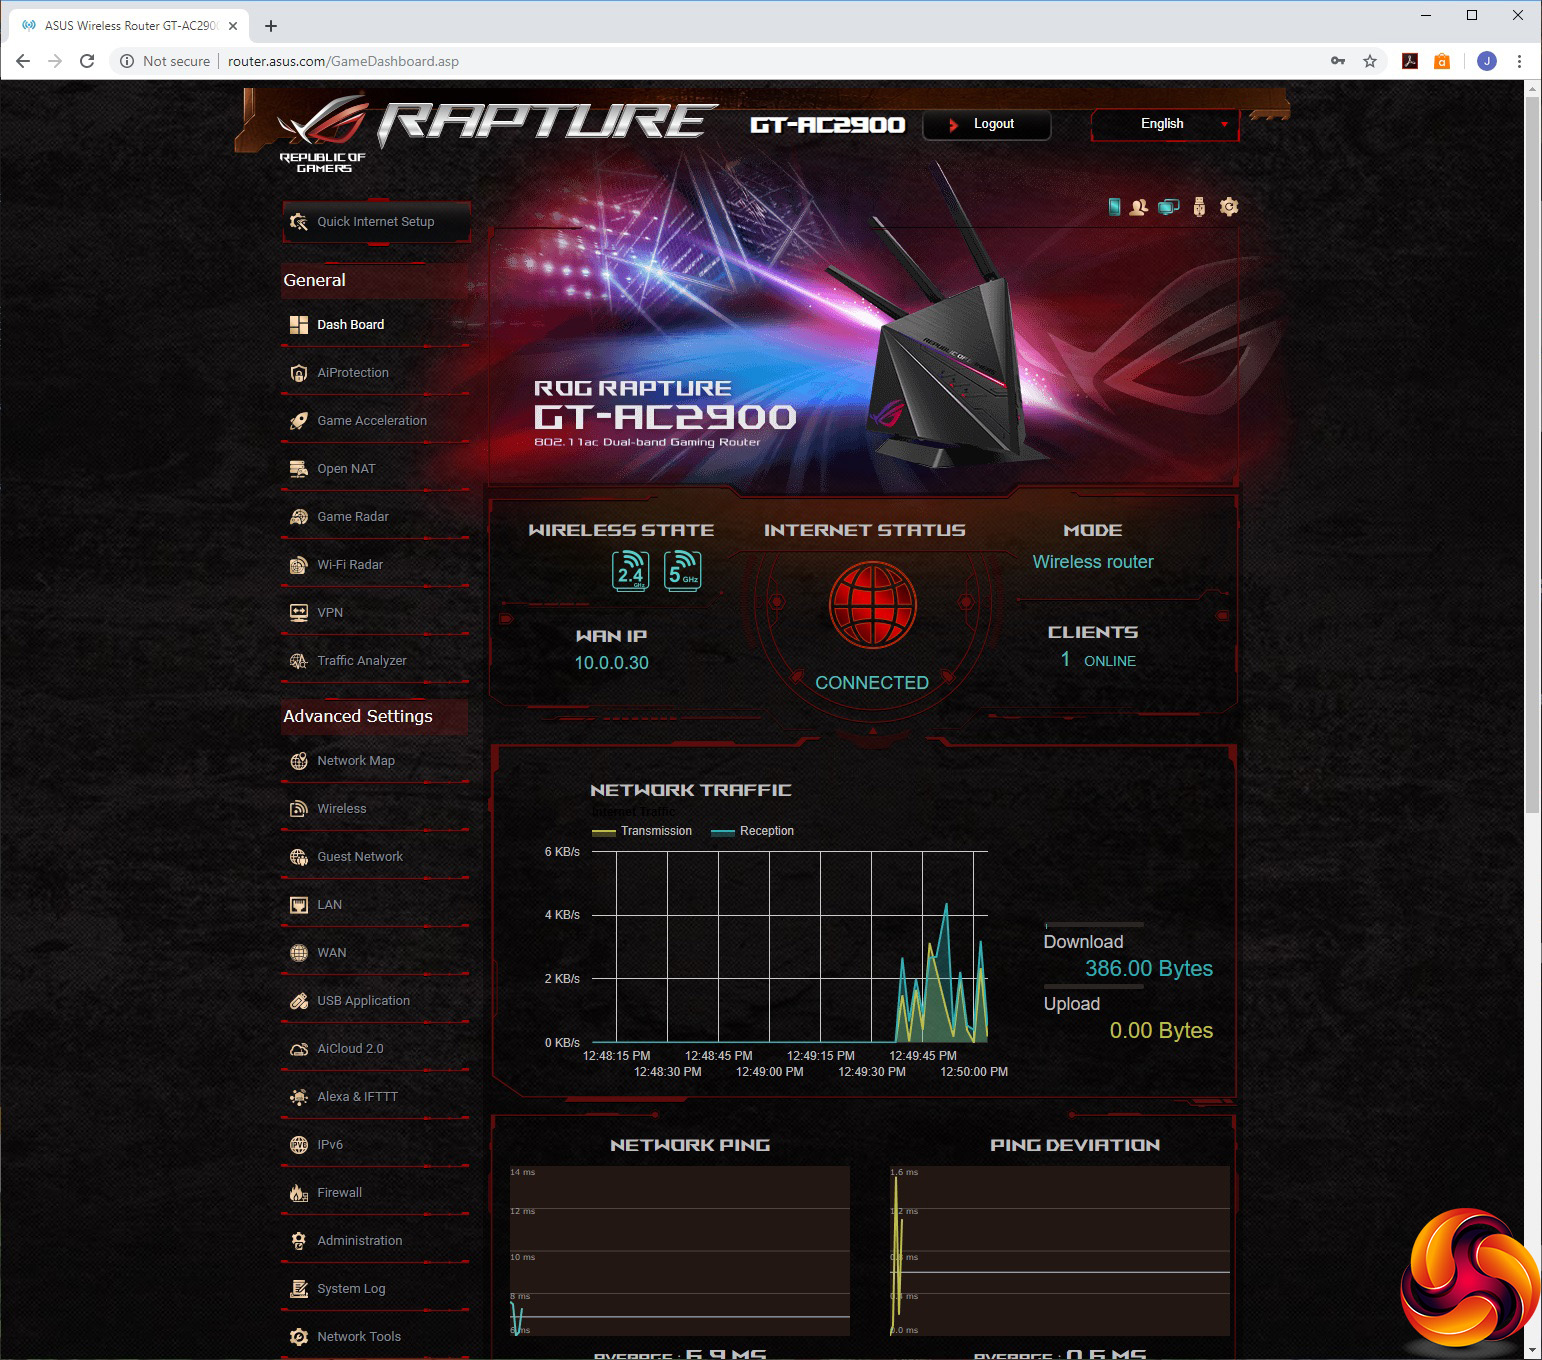Click the 2.4 GHz wireless band icon
Image resolution: width=1542 pixels, height=1360 pixels.
(631, 571)
